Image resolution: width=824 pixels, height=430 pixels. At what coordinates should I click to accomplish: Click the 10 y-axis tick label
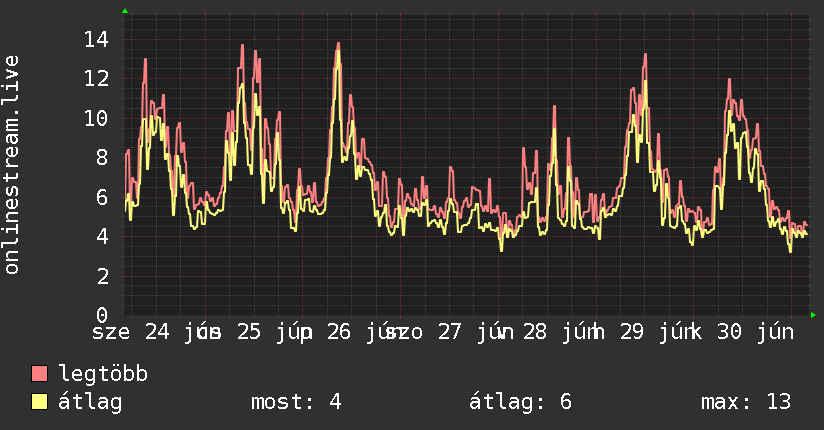click(x=96, y=118)
